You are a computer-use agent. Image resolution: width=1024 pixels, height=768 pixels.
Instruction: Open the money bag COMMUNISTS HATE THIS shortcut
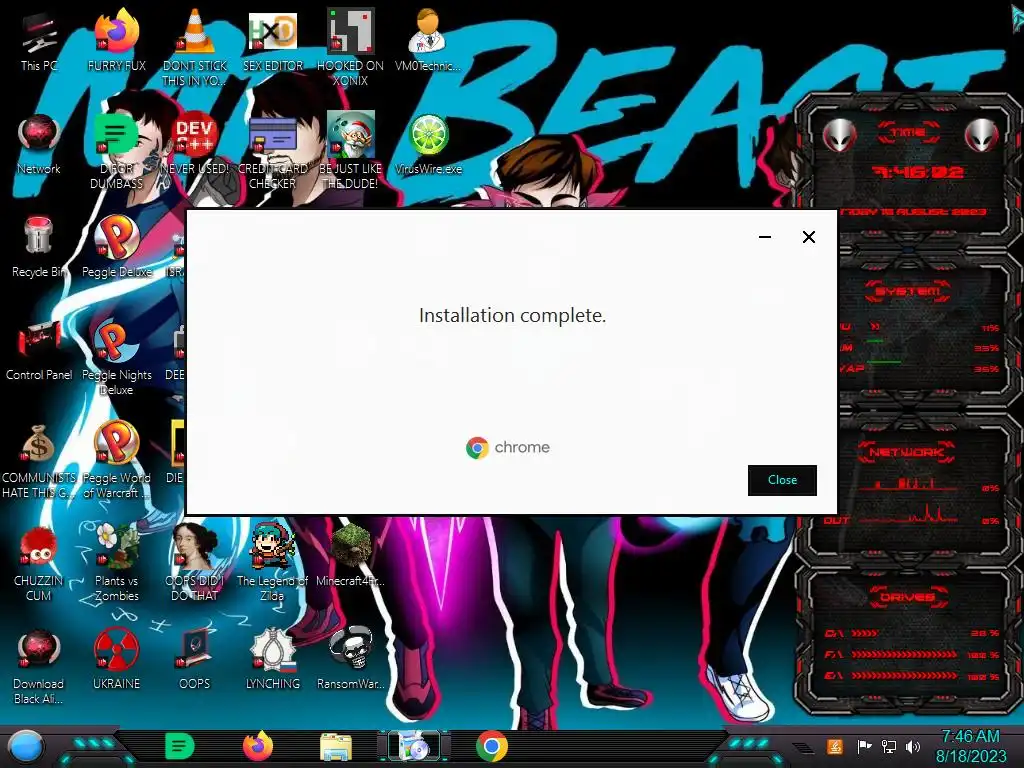39,461
